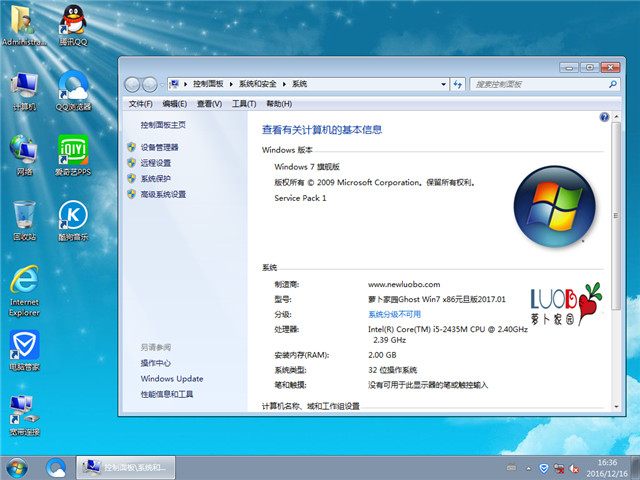Click scrollbar down arrow in system window
The width and height of the screenshot is (640, 480).
click(x=616, y=407)
